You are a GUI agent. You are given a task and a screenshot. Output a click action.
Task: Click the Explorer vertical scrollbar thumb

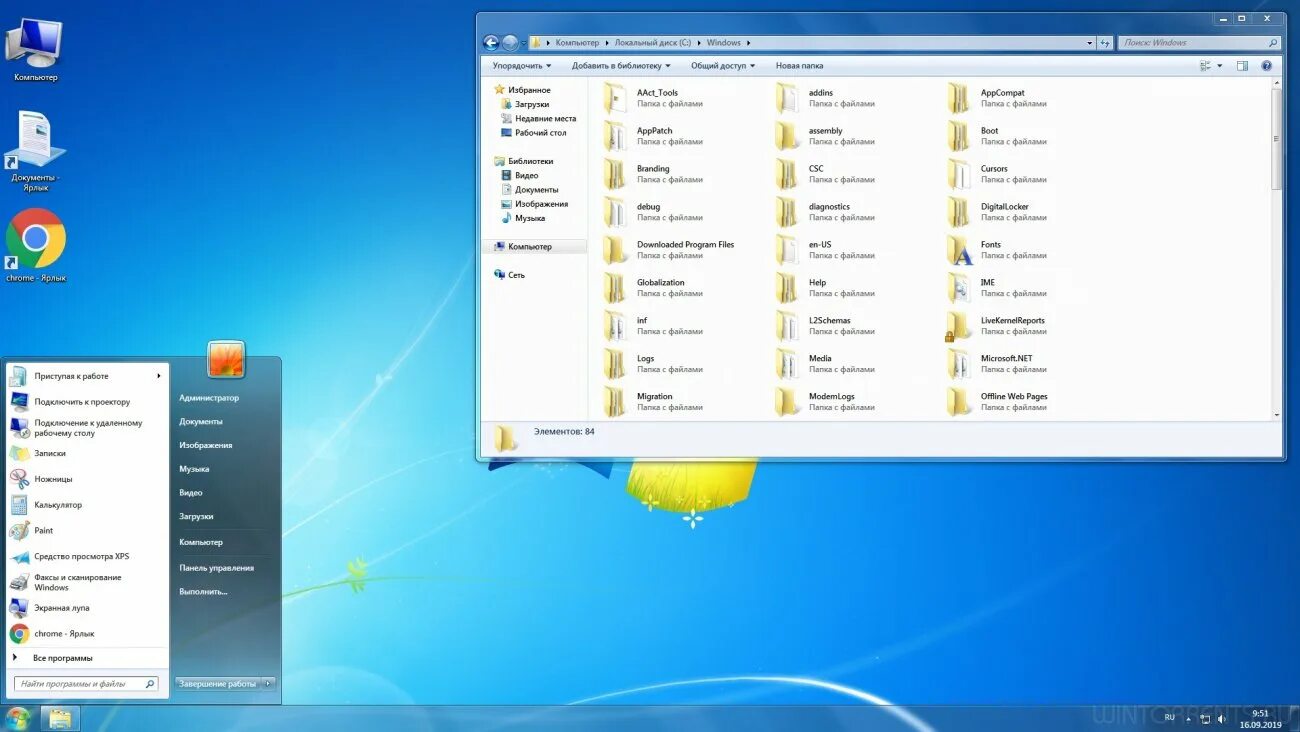pyautogui.click(x=1277, y=139)
